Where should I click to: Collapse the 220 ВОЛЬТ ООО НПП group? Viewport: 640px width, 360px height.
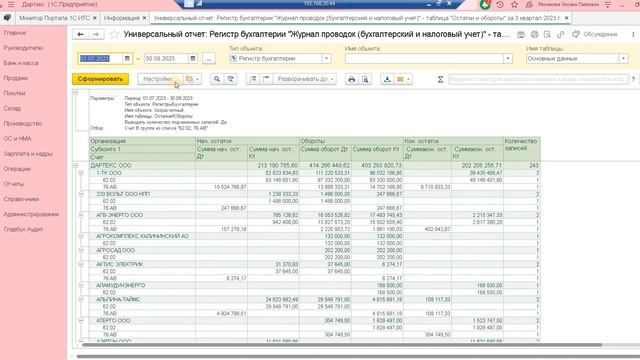pos(81,194)
